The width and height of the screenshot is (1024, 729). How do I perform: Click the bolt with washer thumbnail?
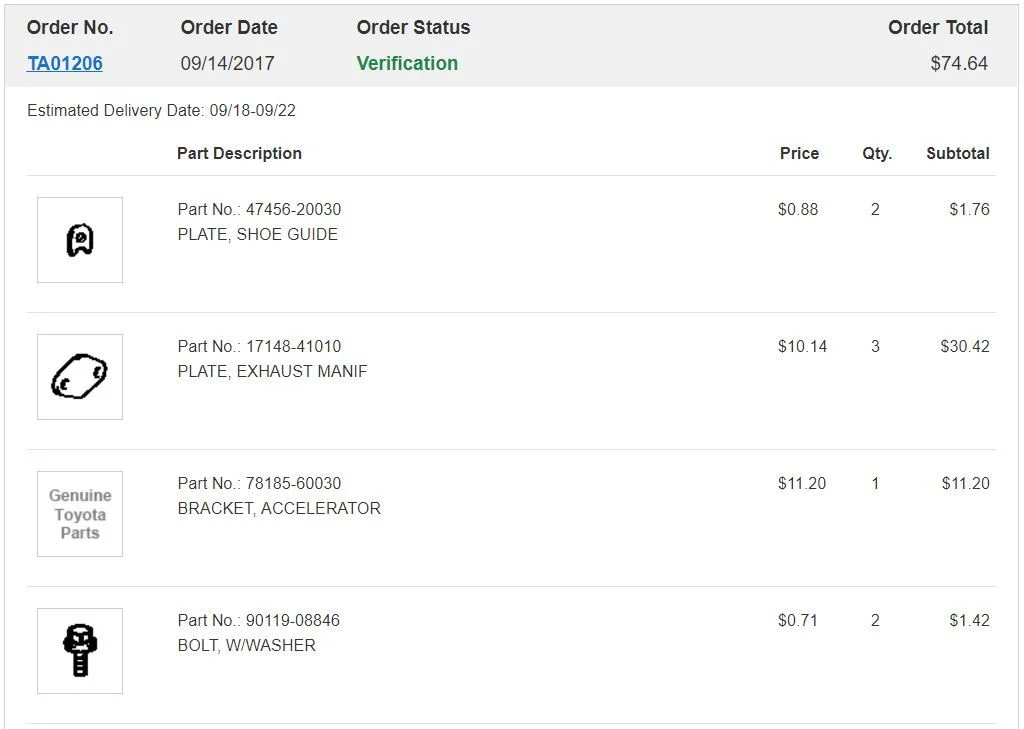click(80, 651)
